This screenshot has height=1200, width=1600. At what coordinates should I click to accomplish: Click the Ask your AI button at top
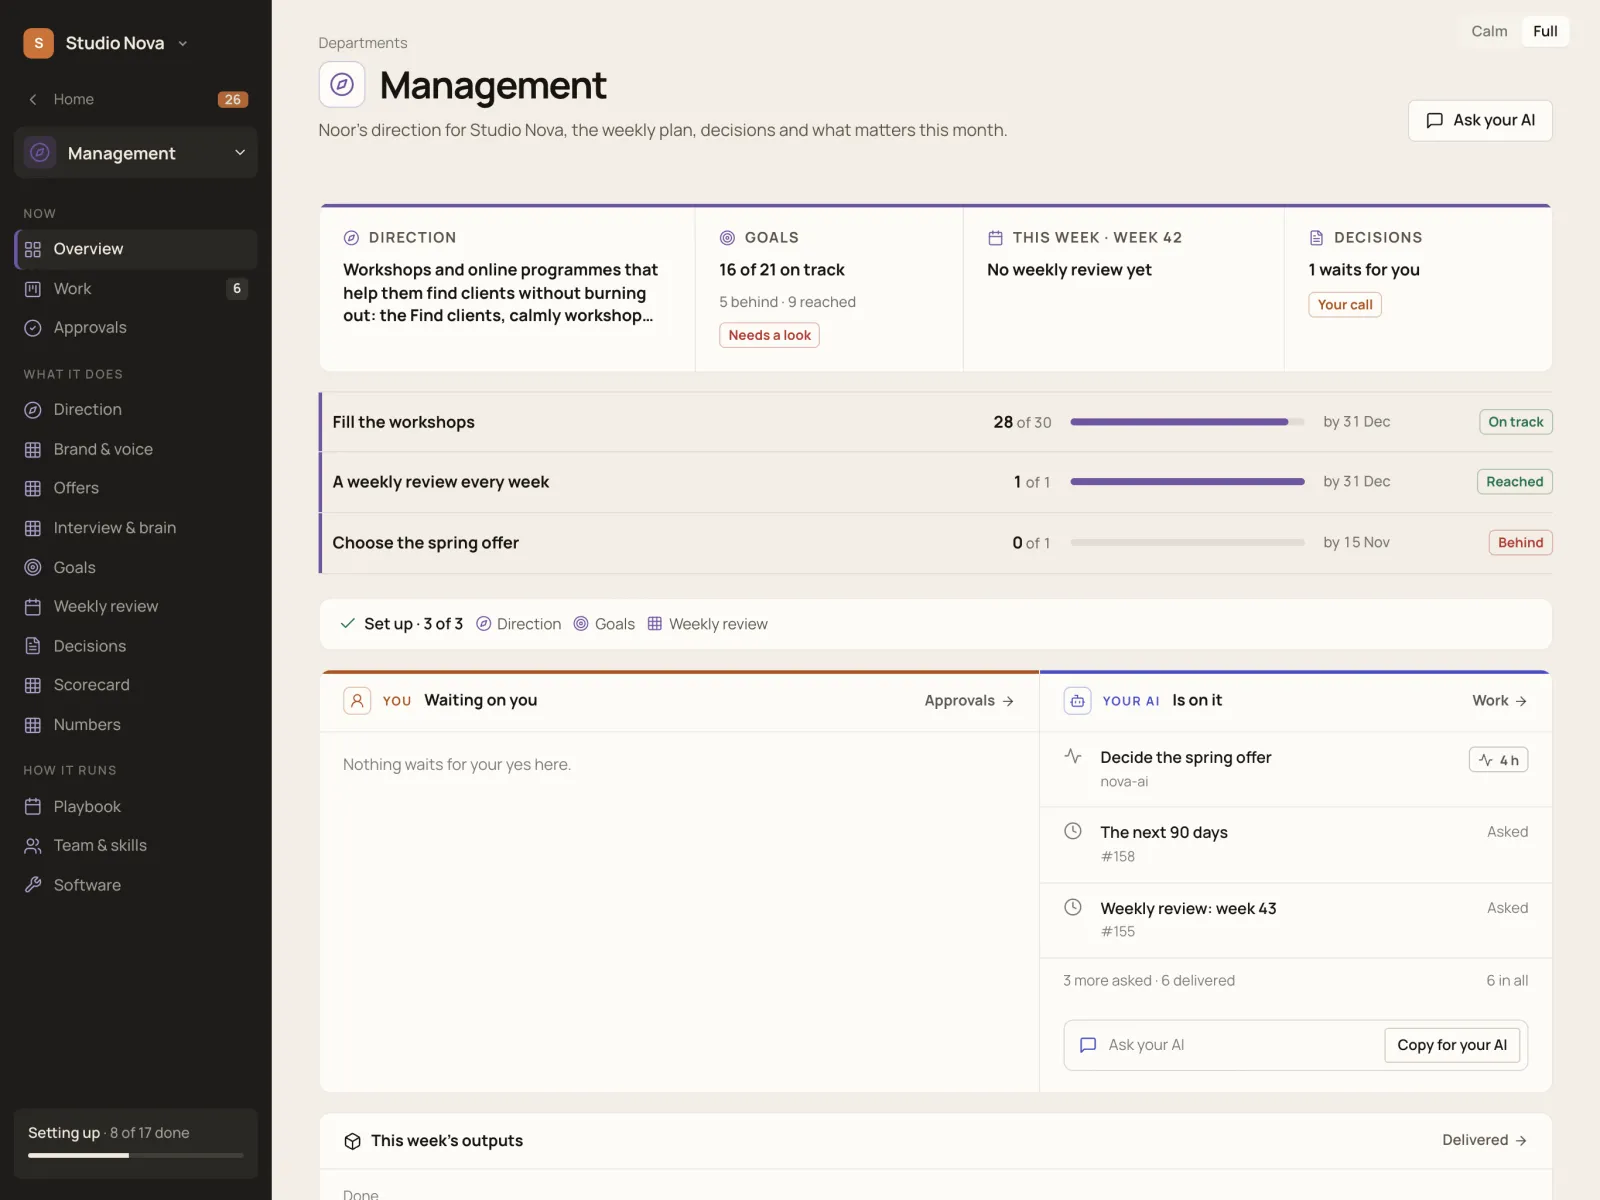pos(1480,120)
